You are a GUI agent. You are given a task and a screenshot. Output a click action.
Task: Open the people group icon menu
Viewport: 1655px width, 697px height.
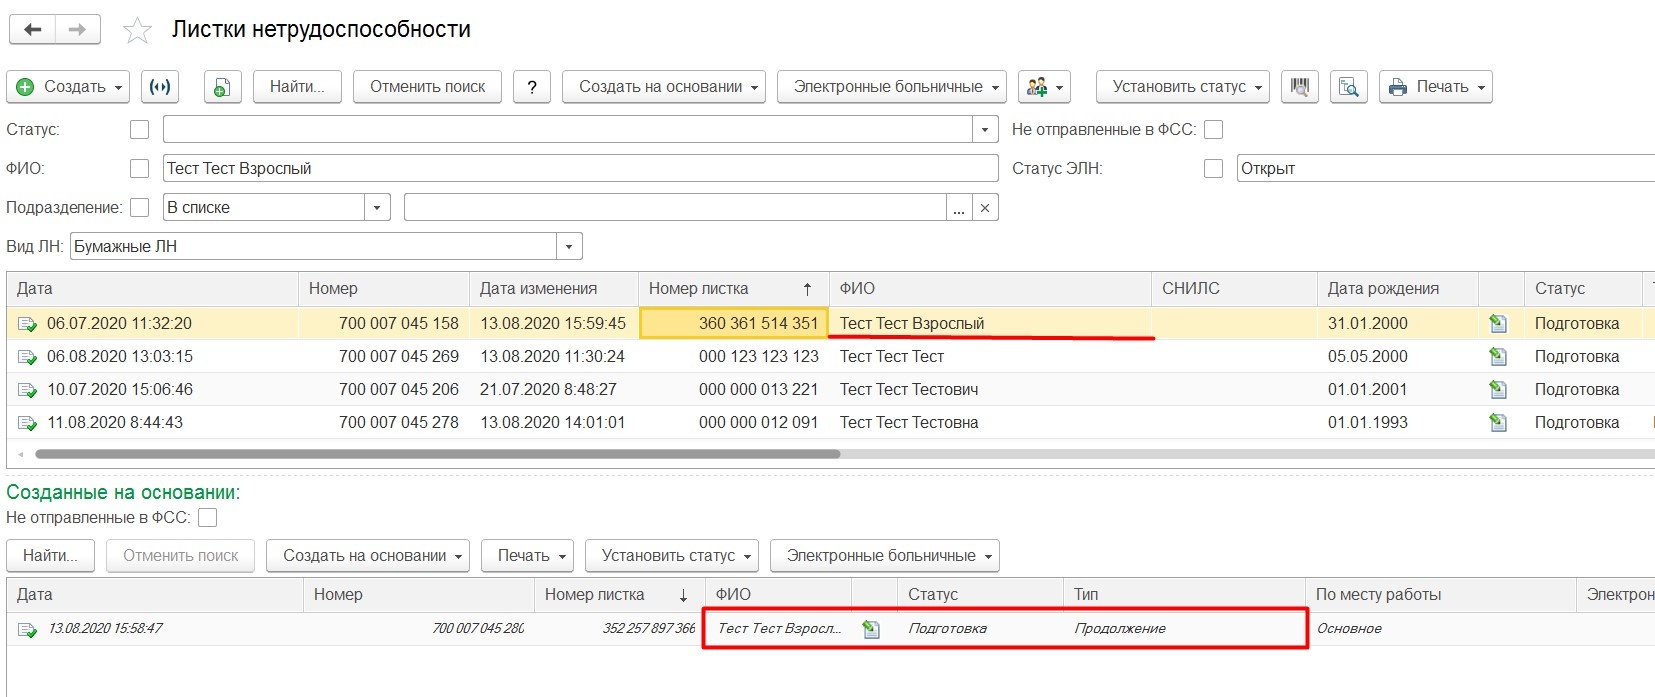click(1044, 87)
